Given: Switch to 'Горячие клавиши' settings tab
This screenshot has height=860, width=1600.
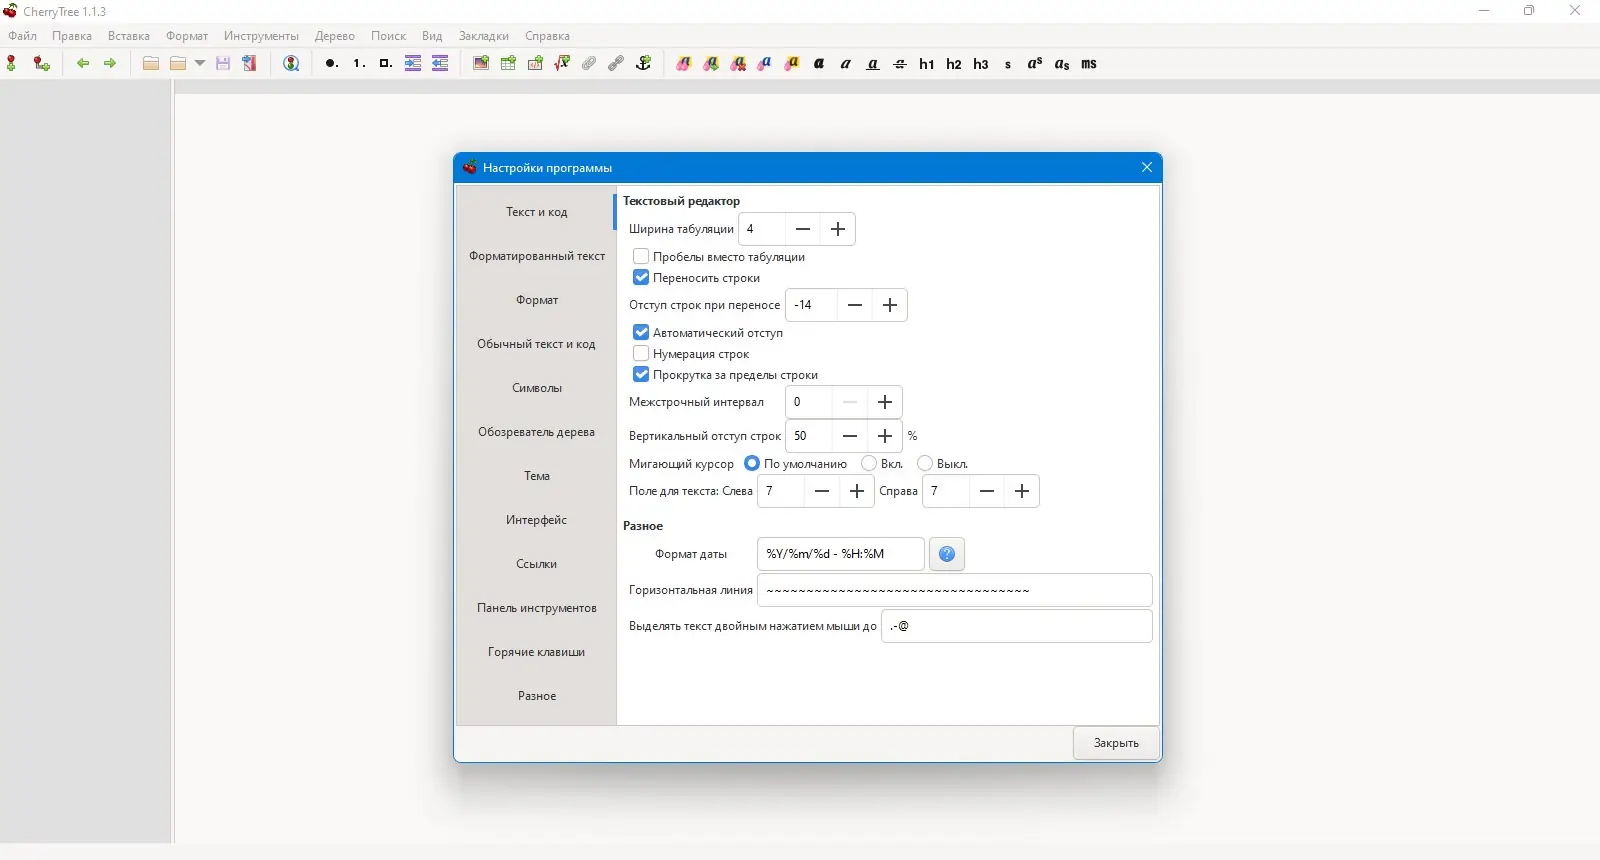Looking at the screenshot, I should point(537,652).
